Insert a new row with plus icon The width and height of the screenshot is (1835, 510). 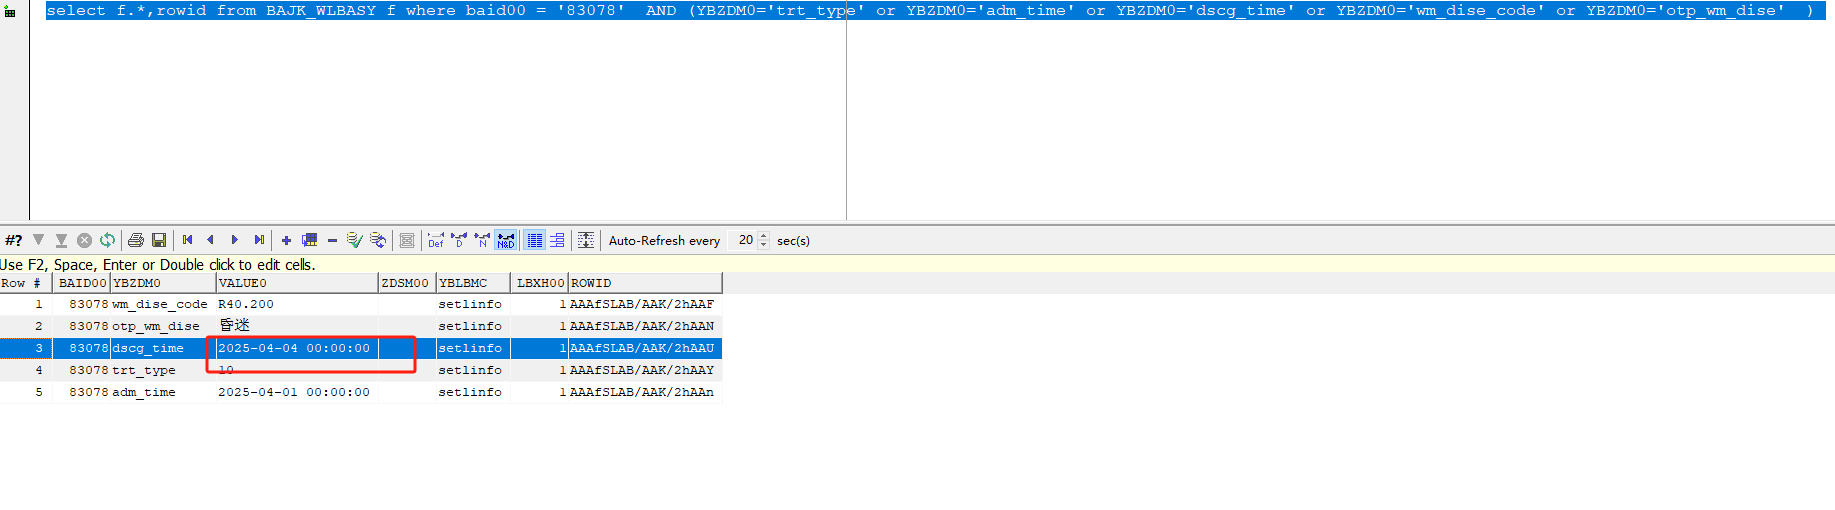click(x=286, y=240)
